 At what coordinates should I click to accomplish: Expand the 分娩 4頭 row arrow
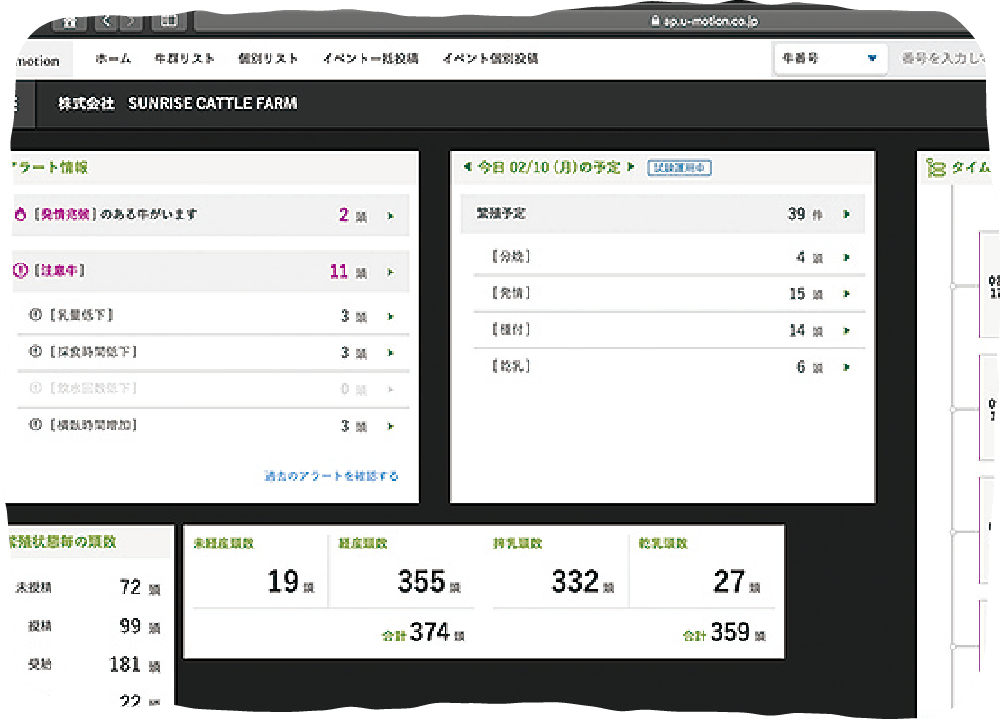[x=846, y=258]
